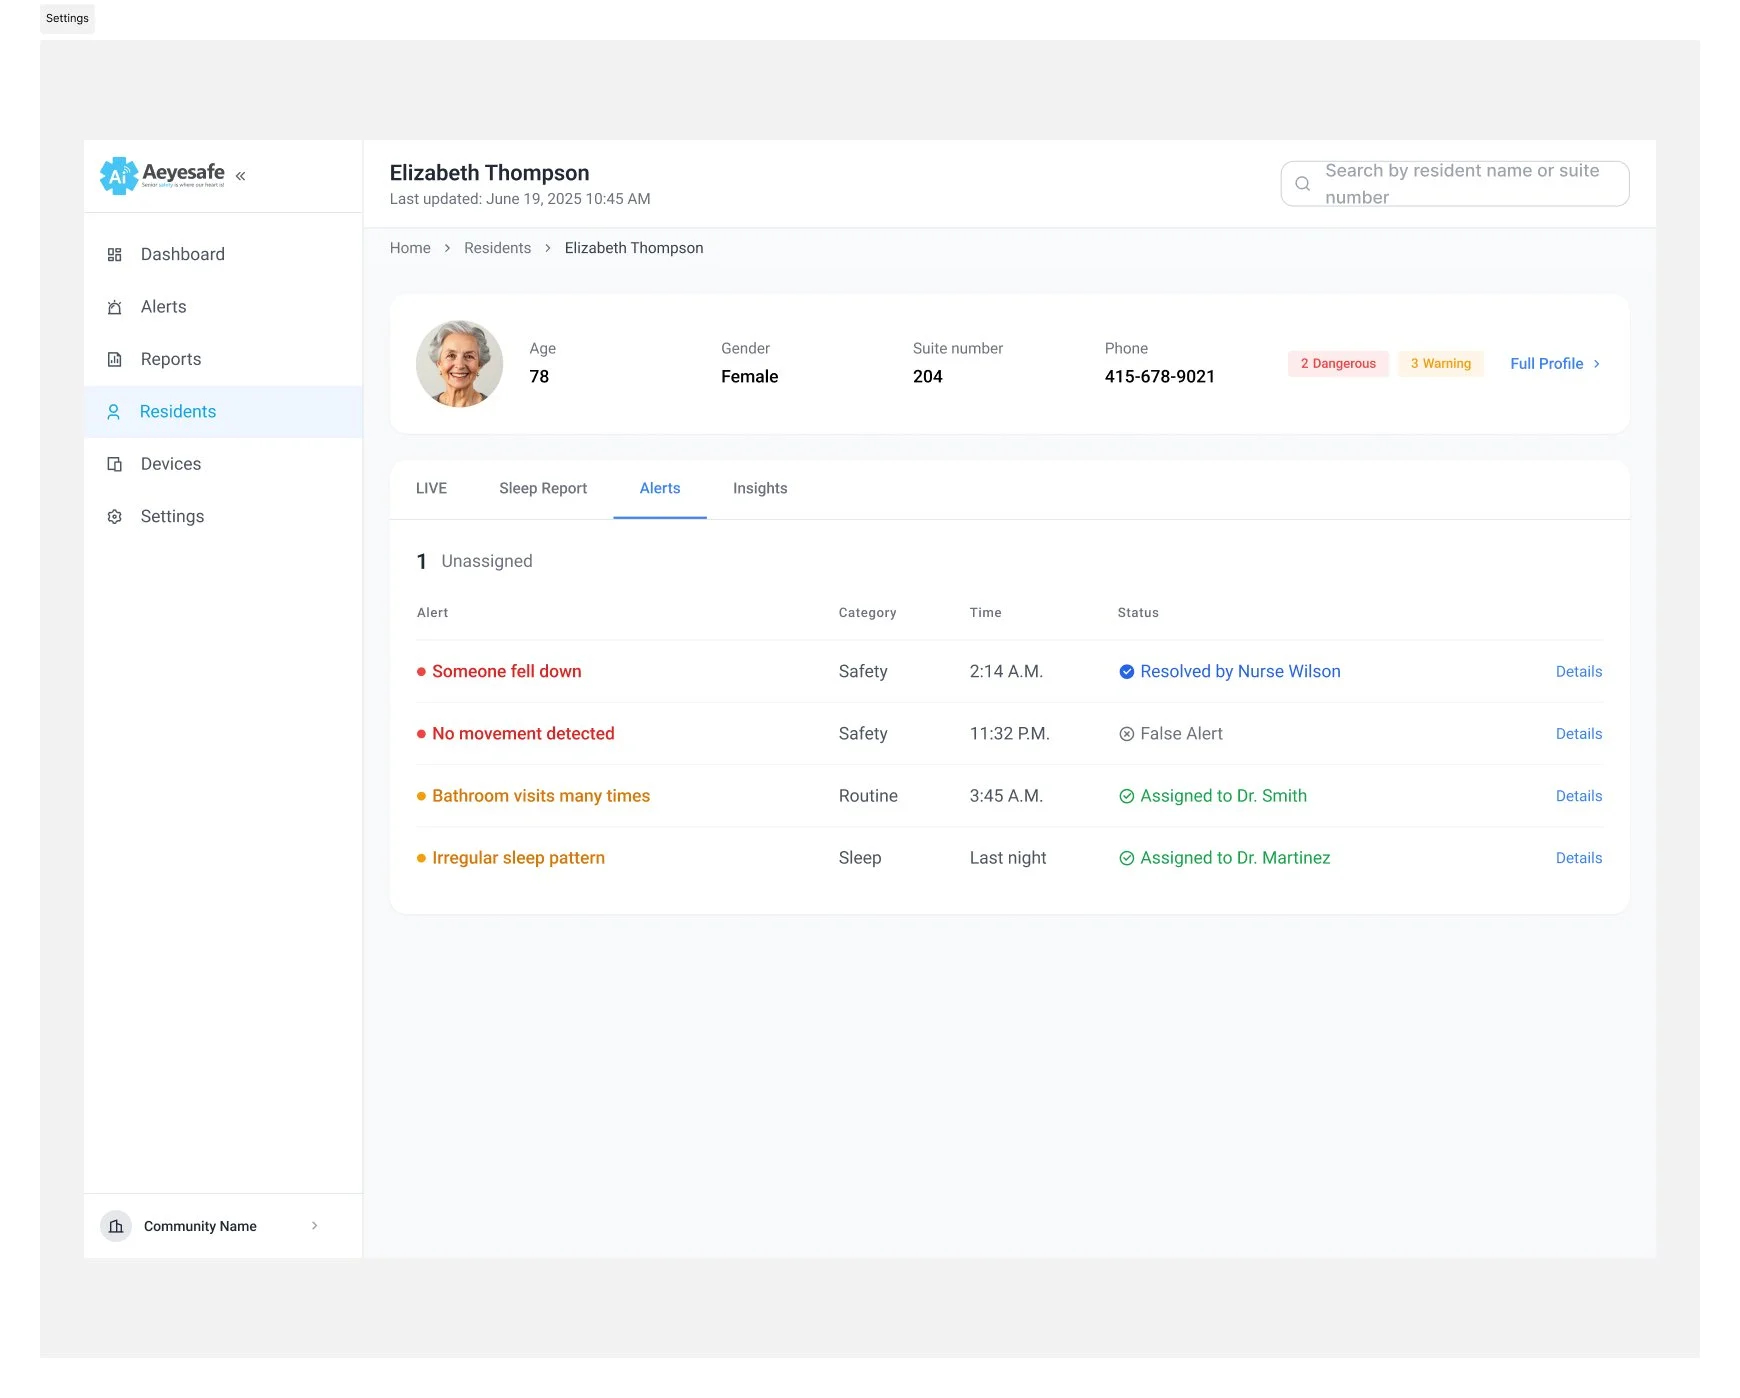The width and height of the screenshot is (1740, 1398).
Task: Click the orange dot beside Irregular sleep pattern
Action: 421,858
